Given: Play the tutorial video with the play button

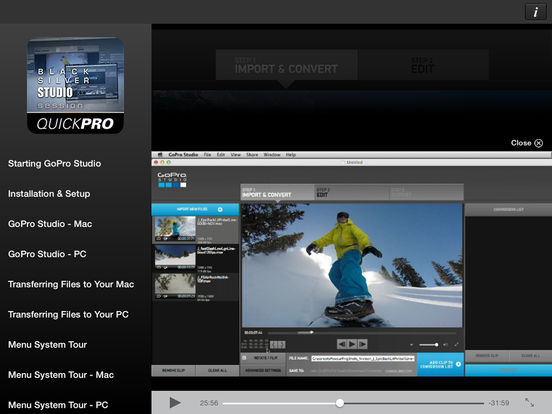Looking at the screenshot, I should pyautogui.click(x=175, y=402).
